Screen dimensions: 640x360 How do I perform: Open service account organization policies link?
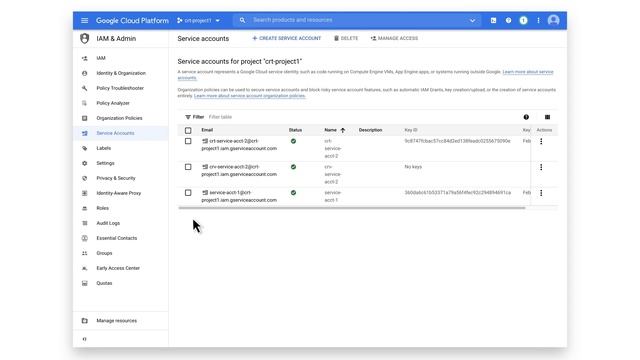pyautogui.click(x=249, y=96)
